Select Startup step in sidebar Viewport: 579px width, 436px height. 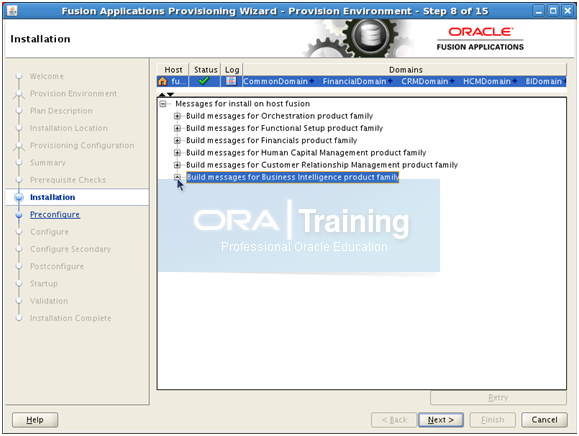coord(44,284)
